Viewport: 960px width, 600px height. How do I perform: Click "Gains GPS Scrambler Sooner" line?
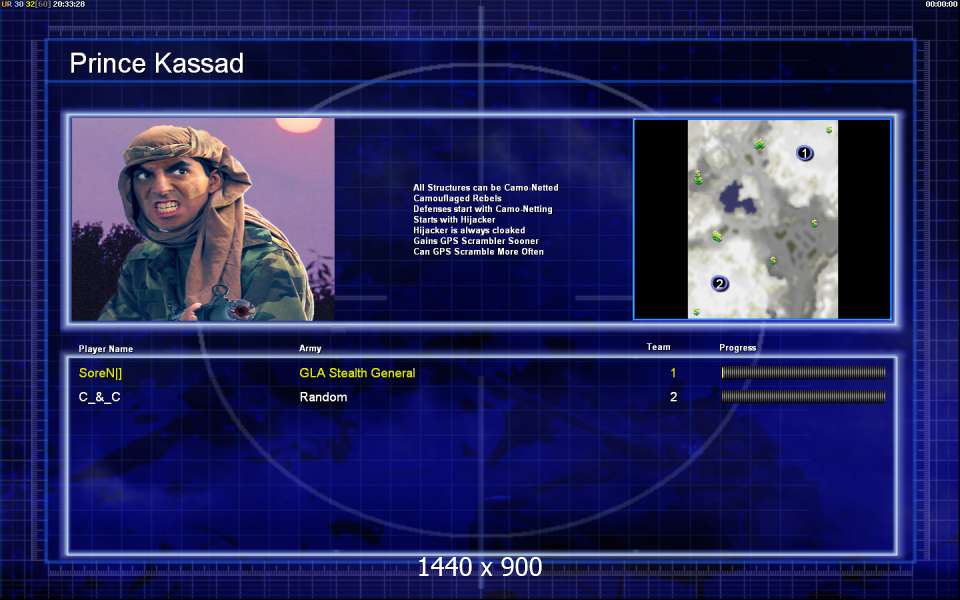pos(476,241)
